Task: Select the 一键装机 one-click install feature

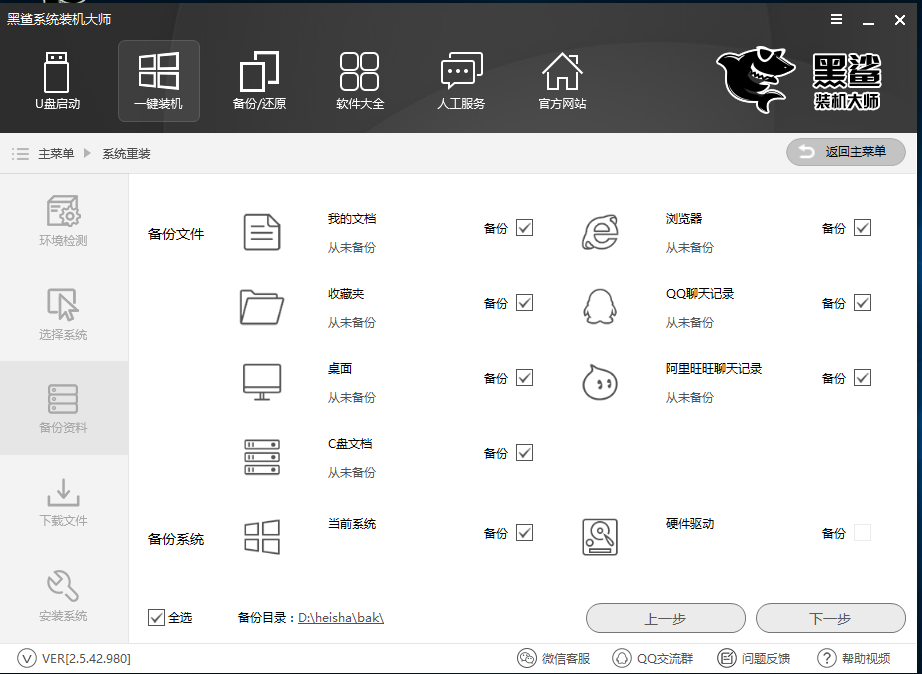Action: (x=158, y=80)
